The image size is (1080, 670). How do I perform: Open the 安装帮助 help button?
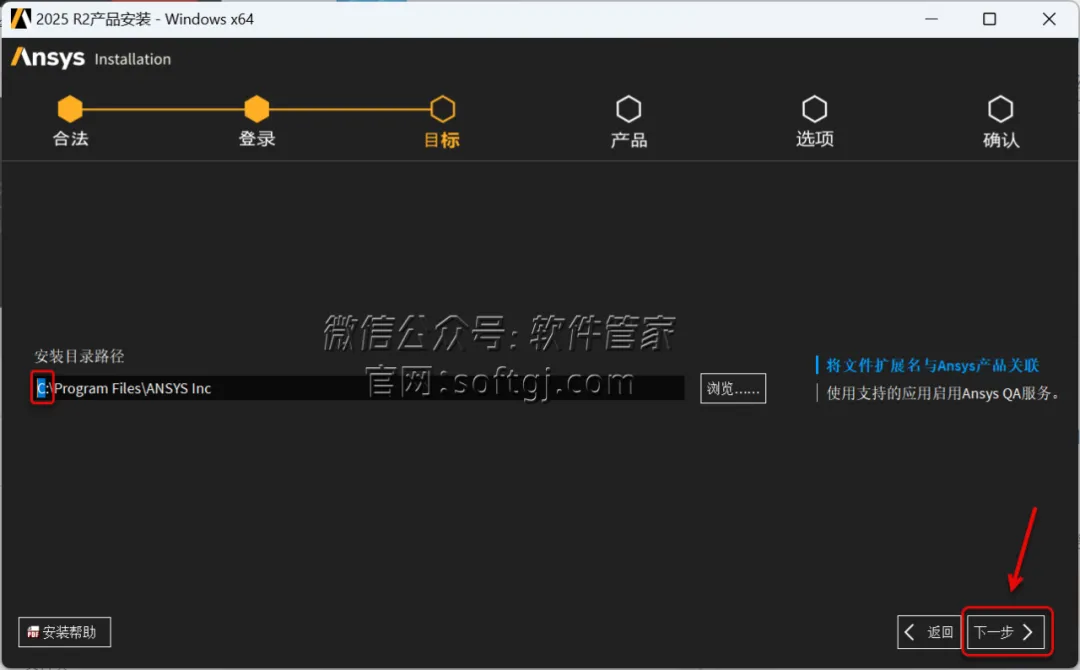(64, 632)
